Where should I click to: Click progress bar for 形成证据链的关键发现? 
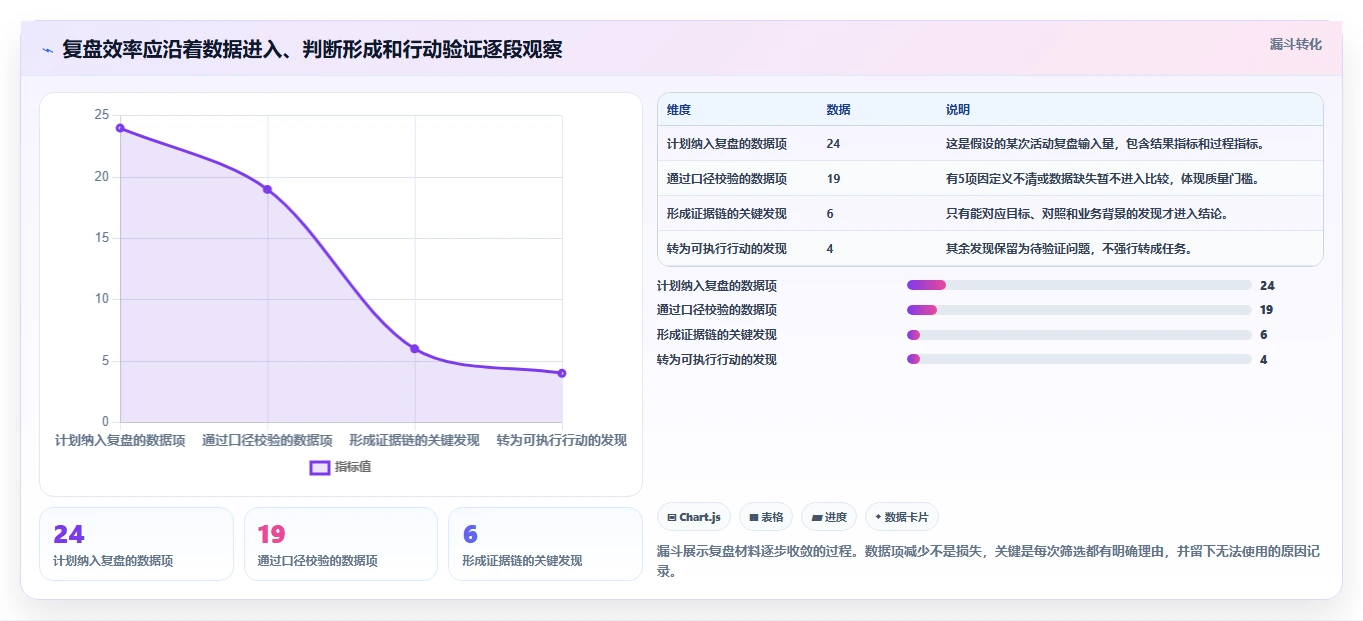coord(1079,335)
